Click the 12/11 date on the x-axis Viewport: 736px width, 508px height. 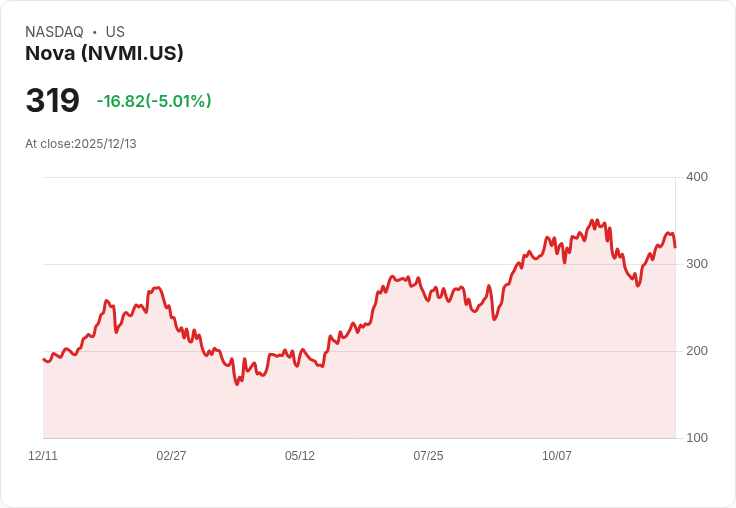(x=43, y=456)
